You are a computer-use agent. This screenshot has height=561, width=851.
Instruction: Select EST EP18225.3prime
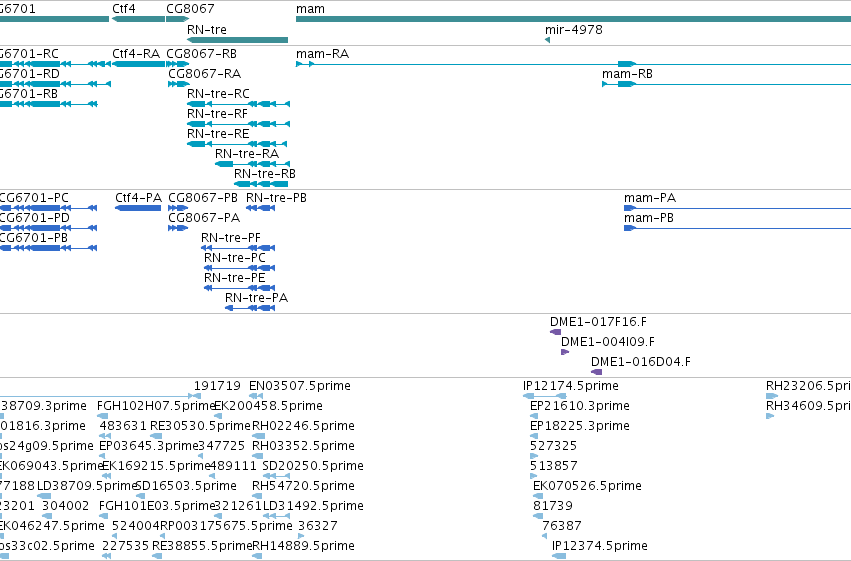[x=580, y=426]
